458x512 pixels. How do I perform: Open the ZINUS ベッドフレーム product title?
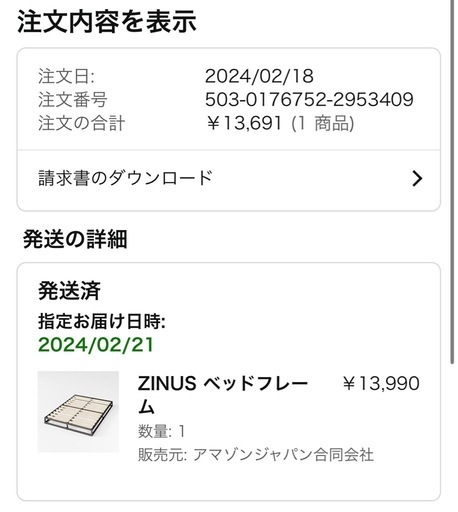point(222,395)
